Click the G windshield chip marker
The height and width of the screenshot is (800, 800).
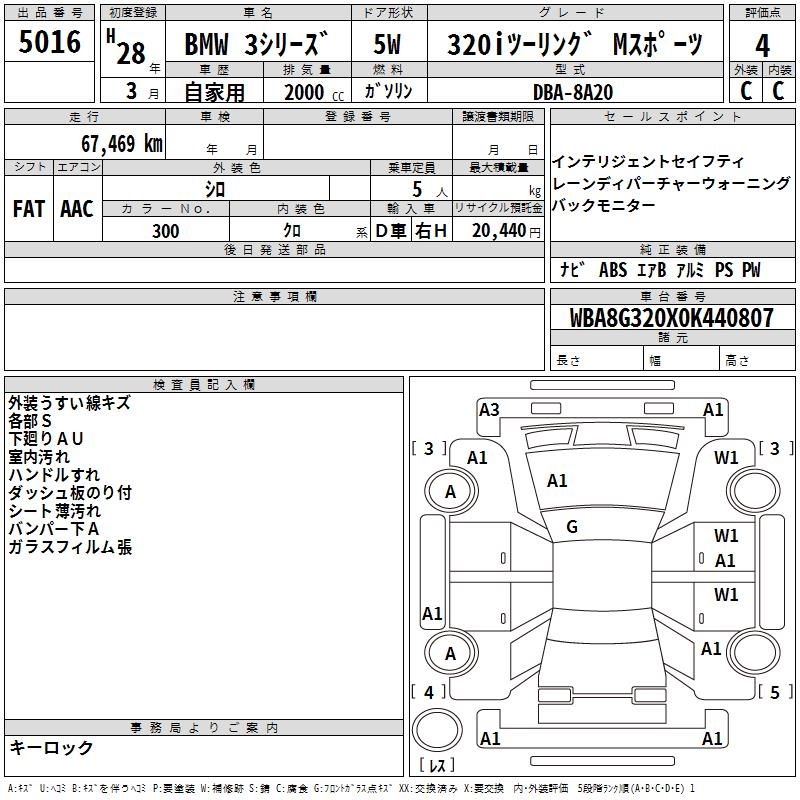pos(572,527)
